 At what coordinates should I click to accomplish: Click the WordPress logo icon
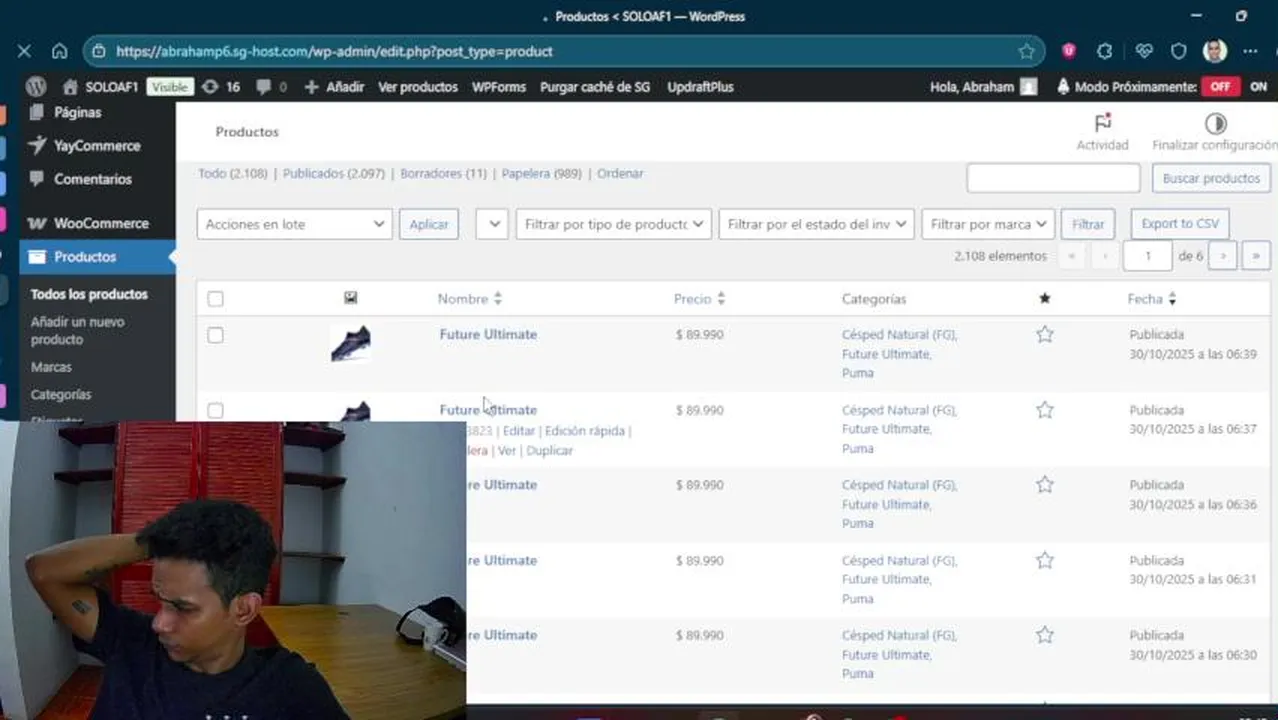point(36,87)
